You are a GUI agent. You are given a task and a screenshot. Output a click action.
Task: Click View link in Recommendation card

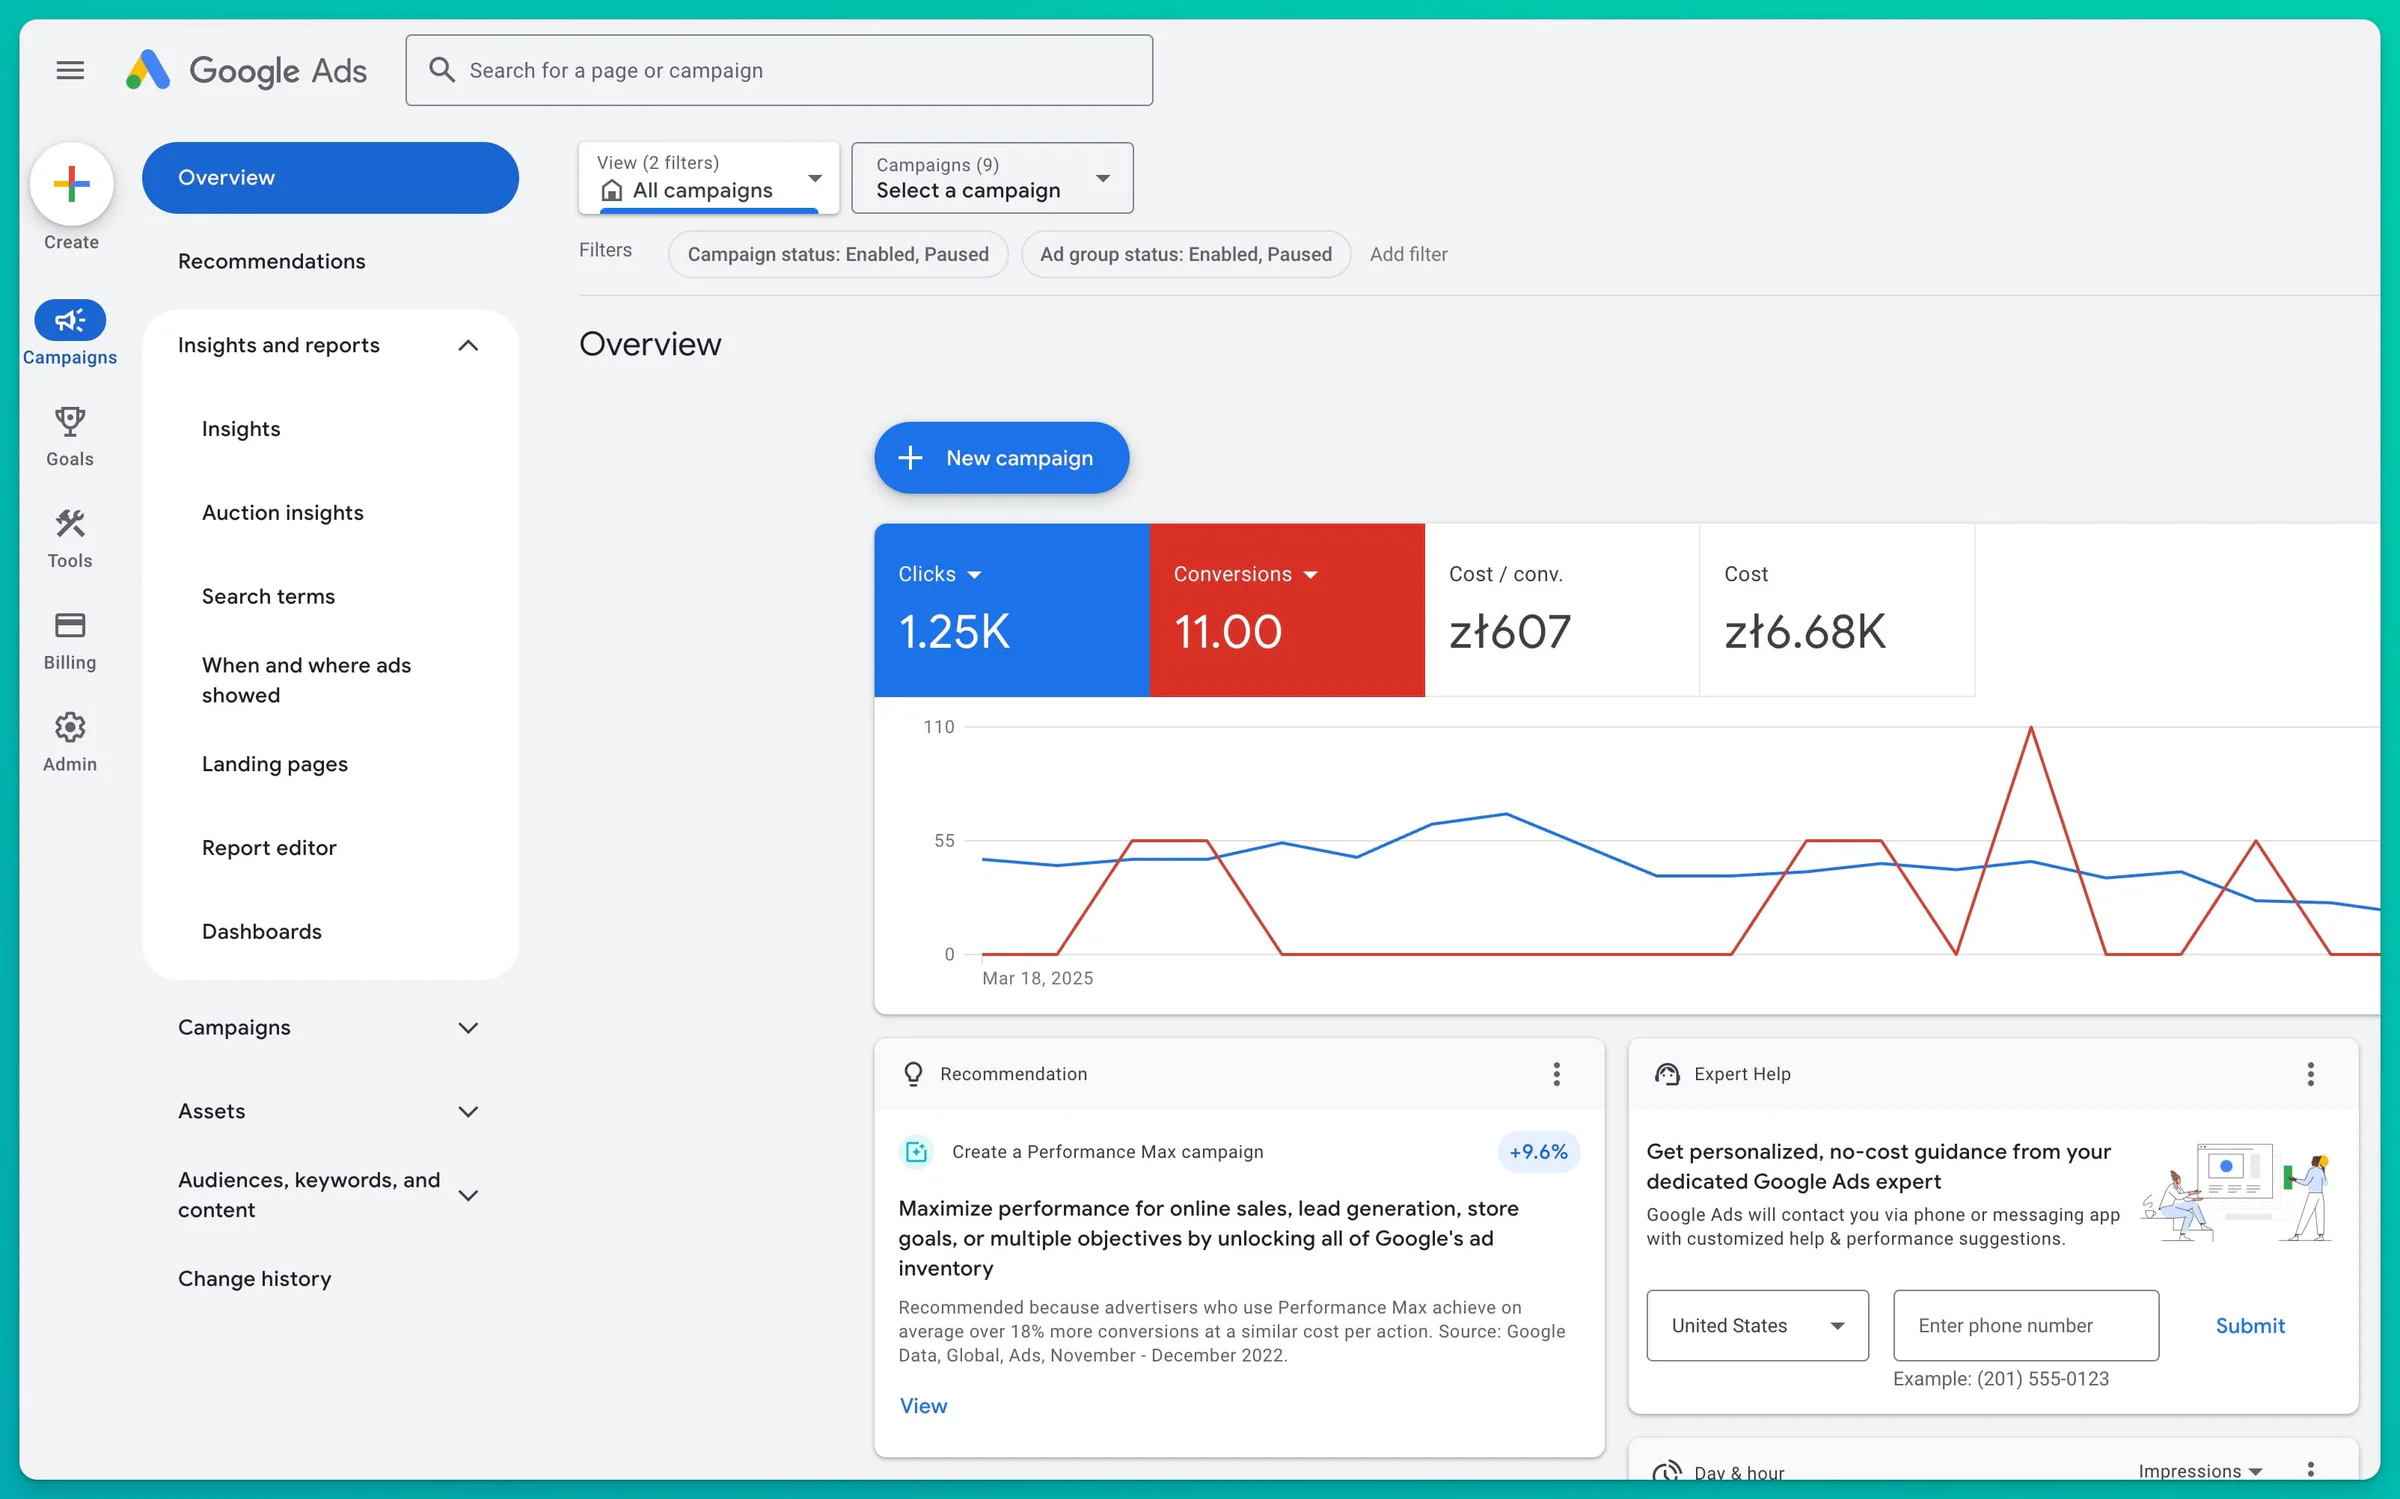pos(923,1406)
